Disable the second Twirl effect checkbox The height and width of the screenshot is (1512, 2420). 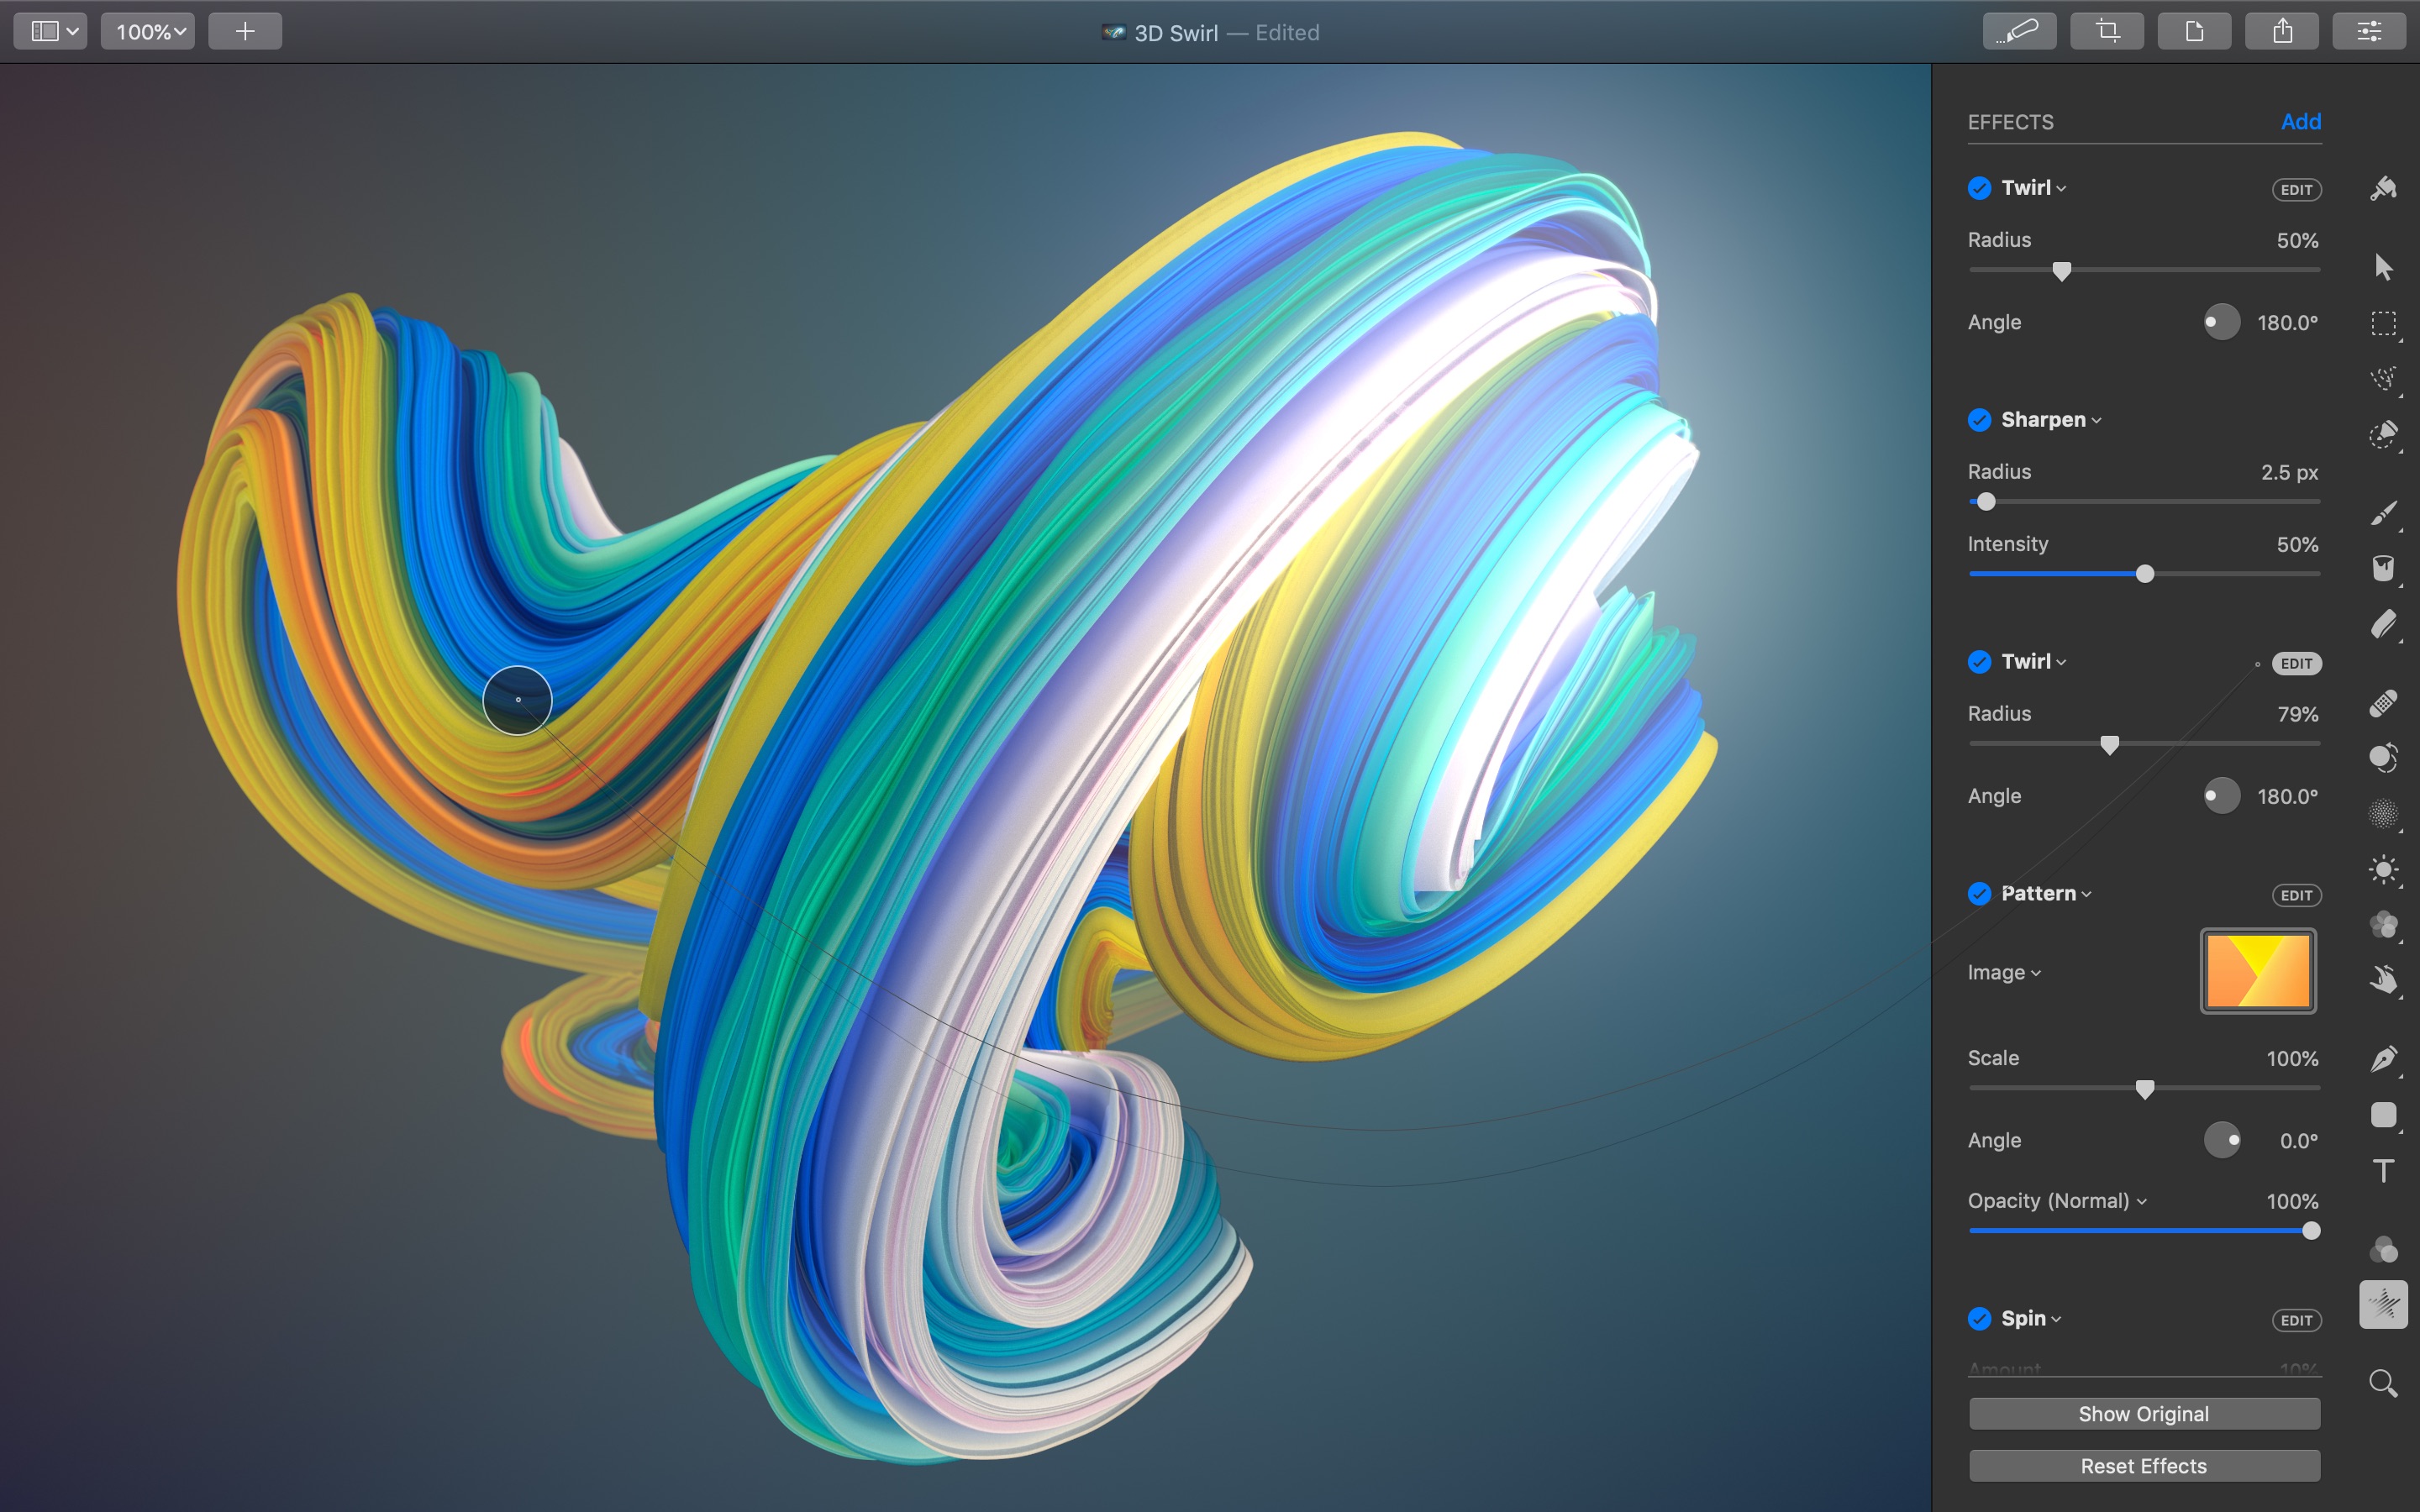pos(1979,662)
